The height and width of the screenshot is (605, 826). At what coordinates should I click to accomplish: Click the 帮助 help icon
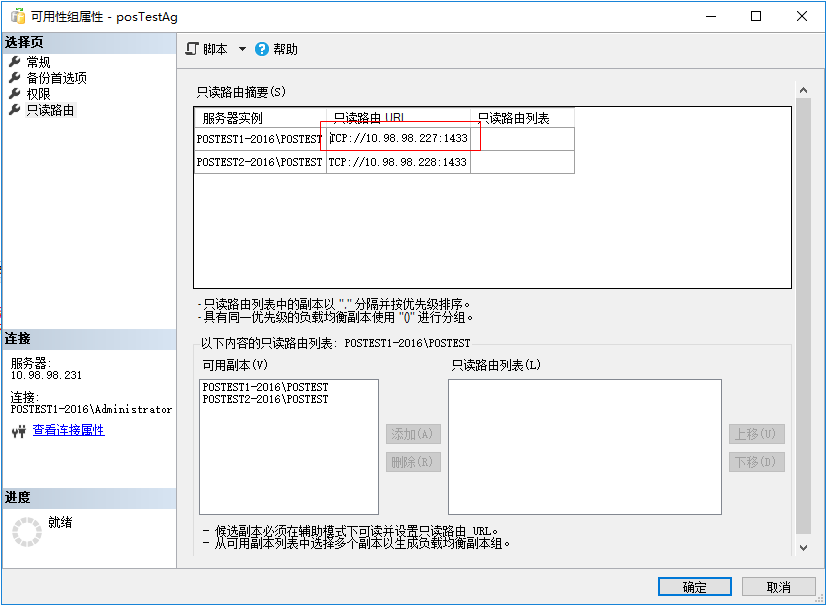(x=262, y=49)
